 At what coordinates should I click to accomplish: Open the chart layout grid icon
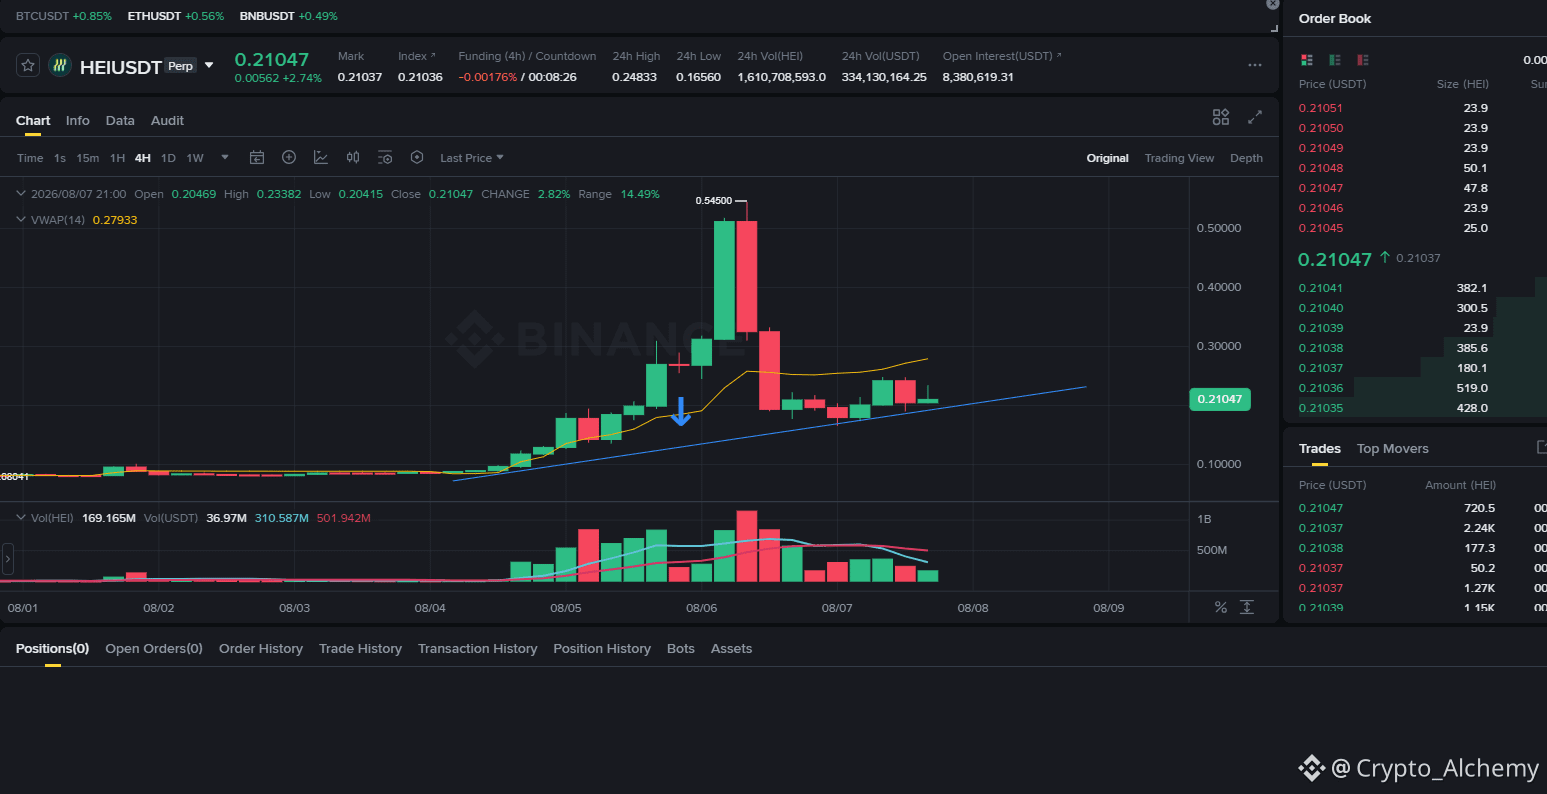click(x=1221, y=117)
